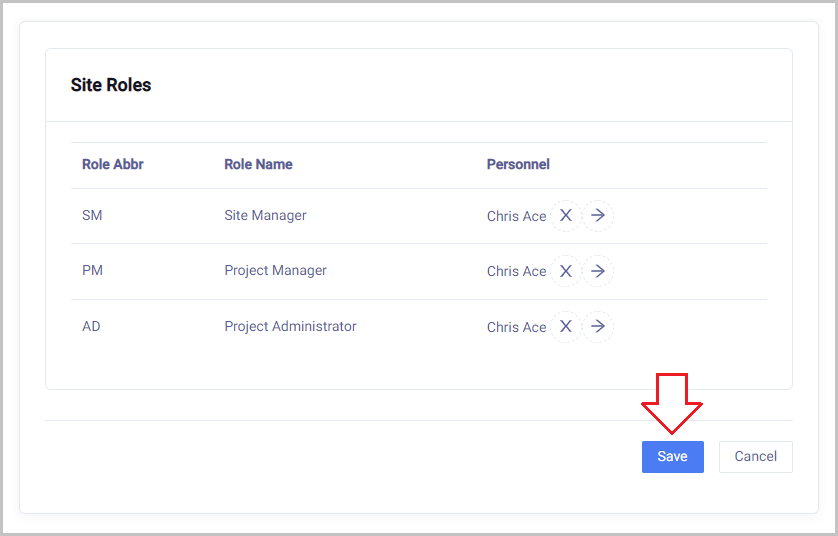Remove Chris Ace from Project Manager role

click(x=565, y=271)
